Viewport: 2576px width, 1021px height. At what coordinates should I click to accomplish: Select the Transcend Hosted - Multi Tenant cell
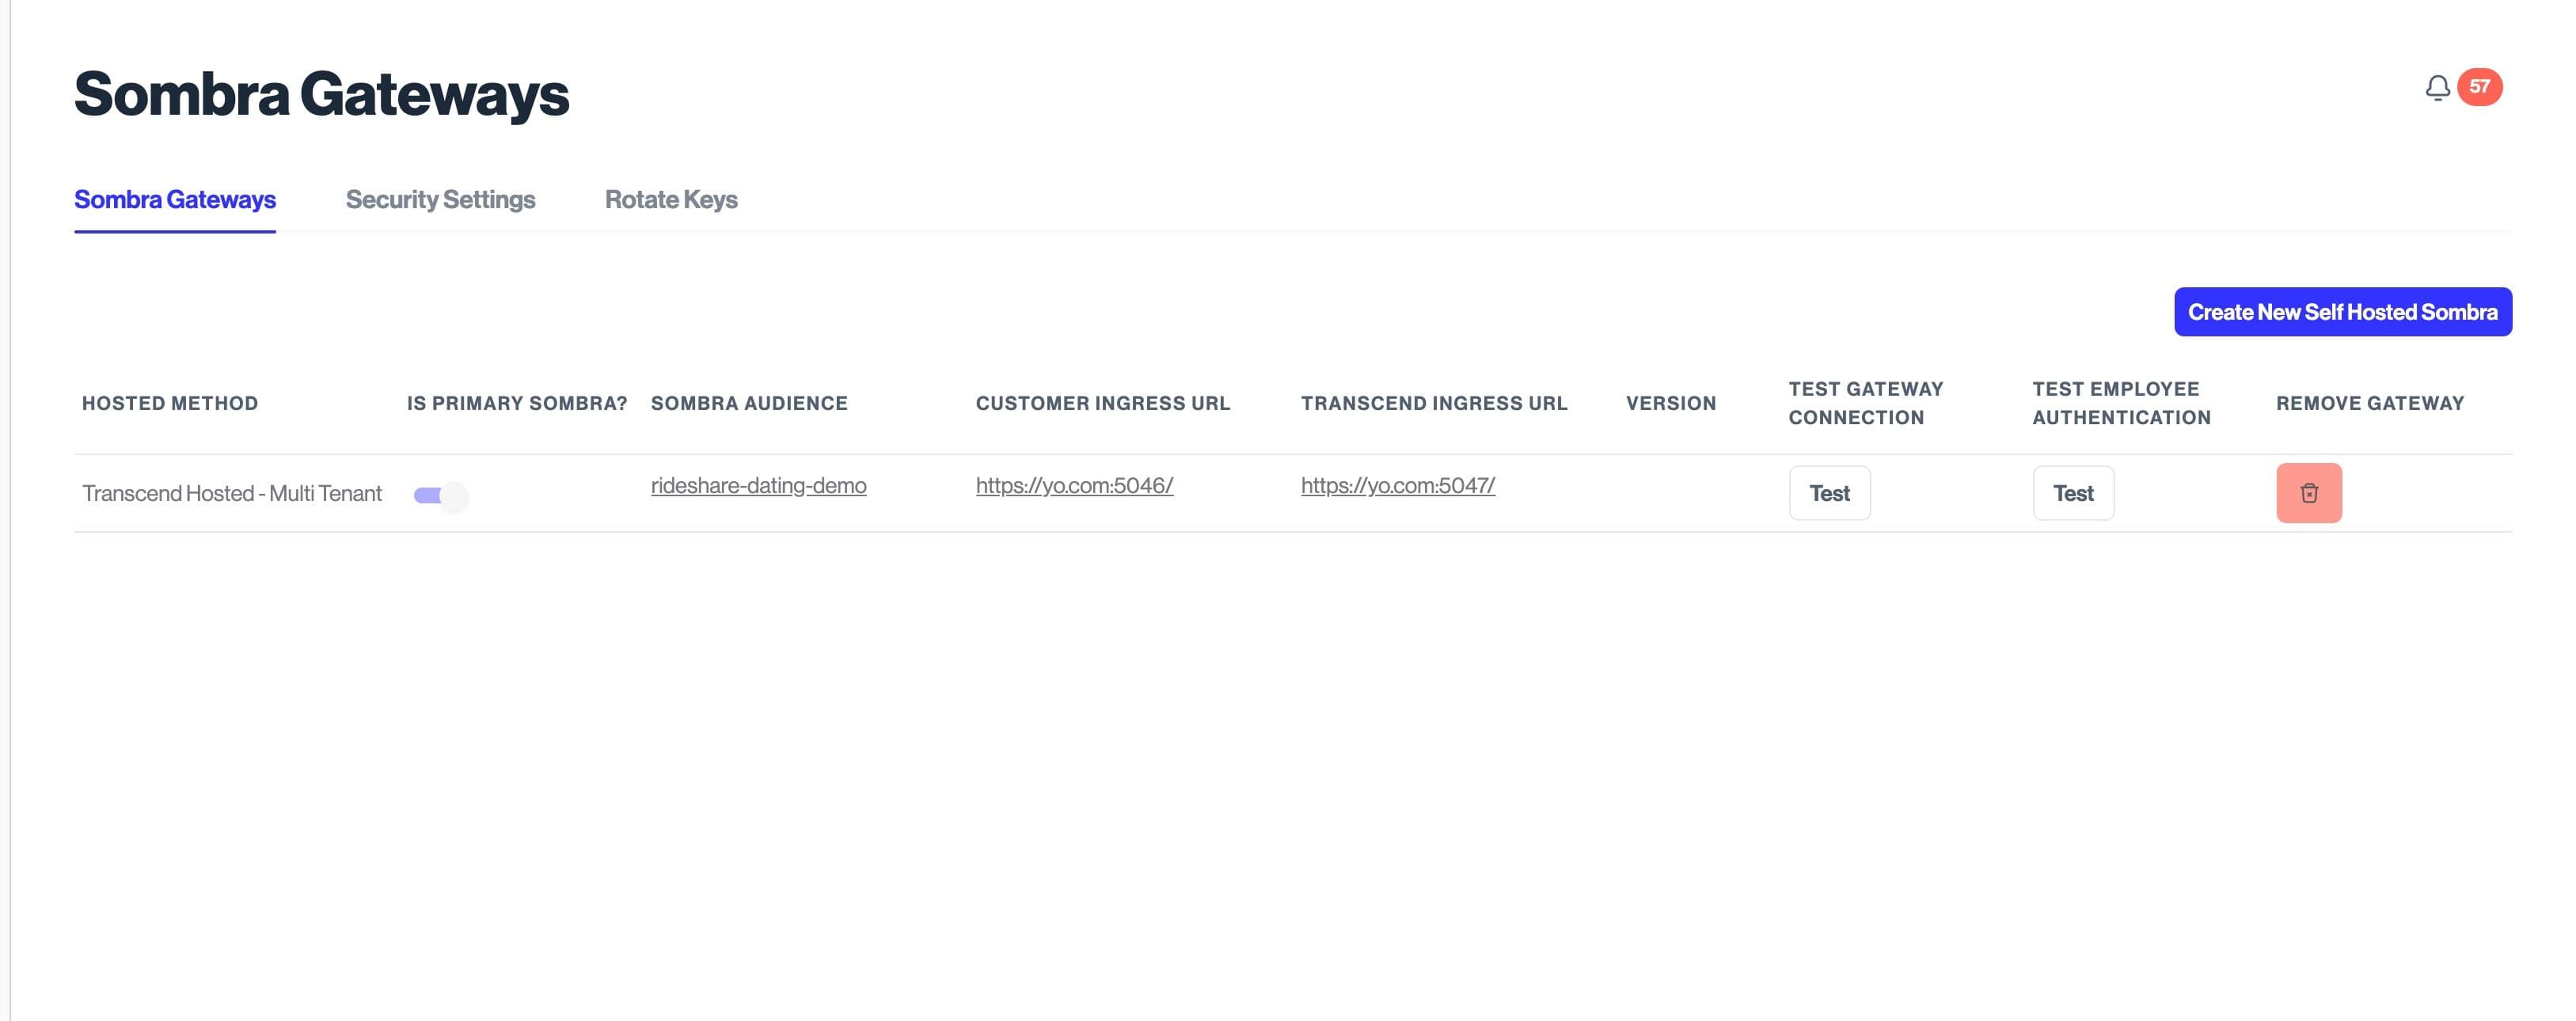point(232,493)
